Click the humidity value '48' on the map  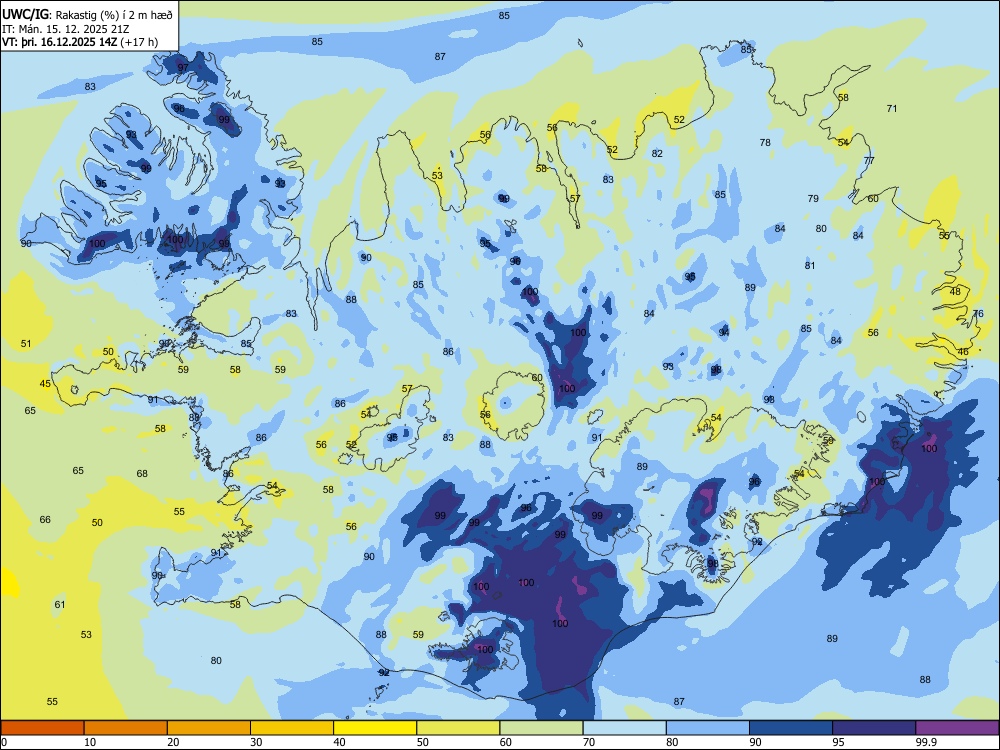(x=955, y=291)
